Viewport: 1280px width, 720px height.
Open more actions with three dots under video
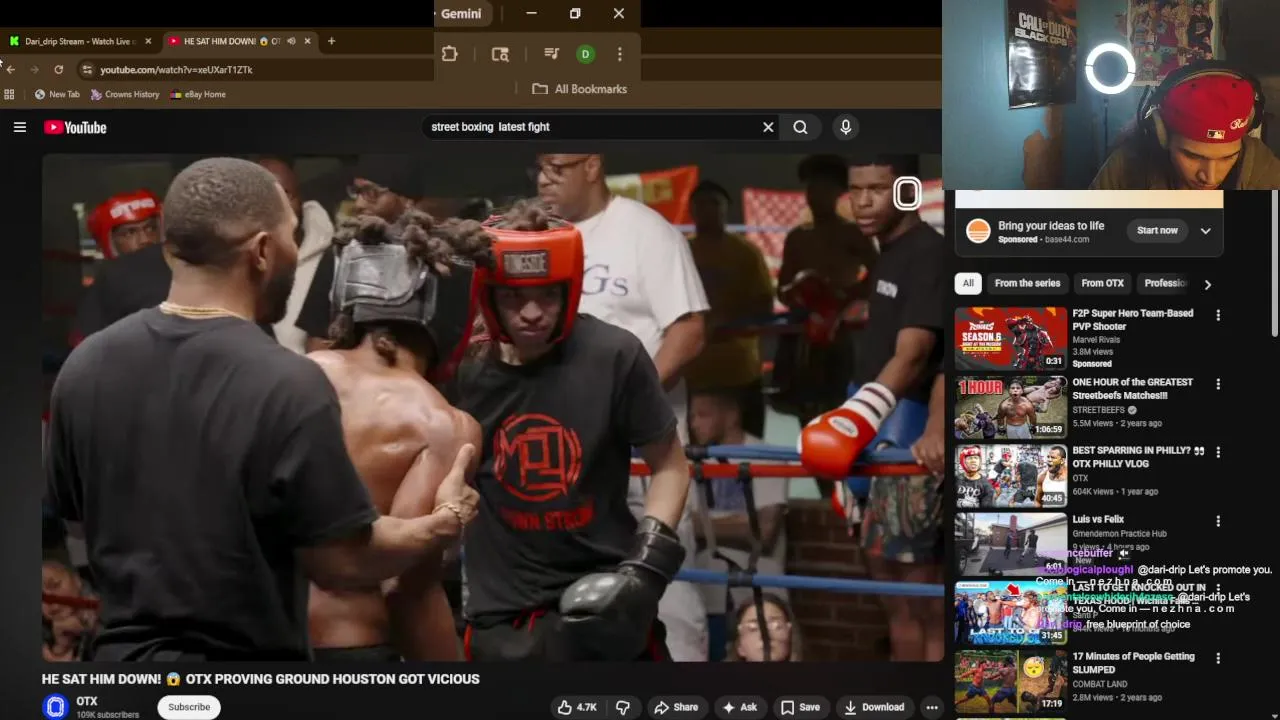point(931,707)
